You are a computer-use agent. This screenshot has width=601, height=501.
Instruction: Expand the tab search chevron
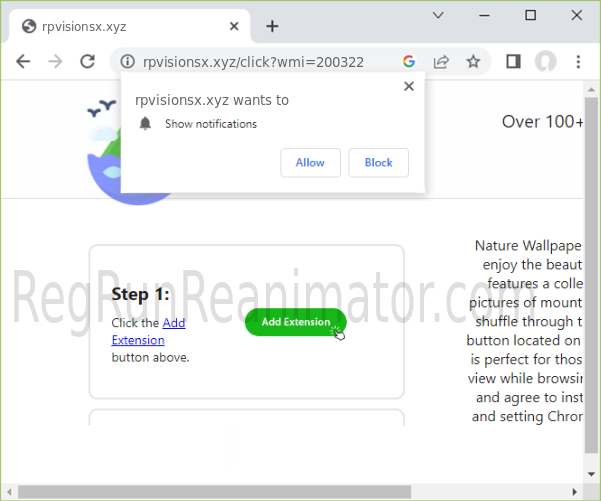(438, 15)
